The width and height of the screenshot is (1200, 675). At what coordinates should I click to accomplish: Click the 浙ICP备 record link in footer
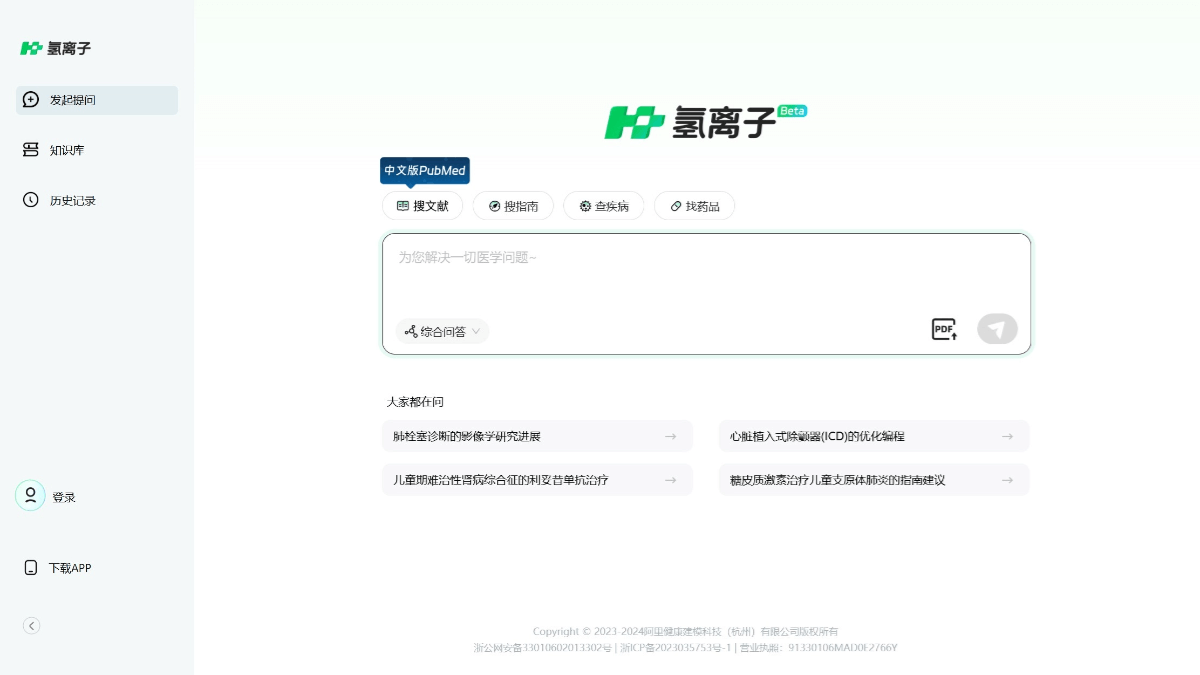click(675, 648)
